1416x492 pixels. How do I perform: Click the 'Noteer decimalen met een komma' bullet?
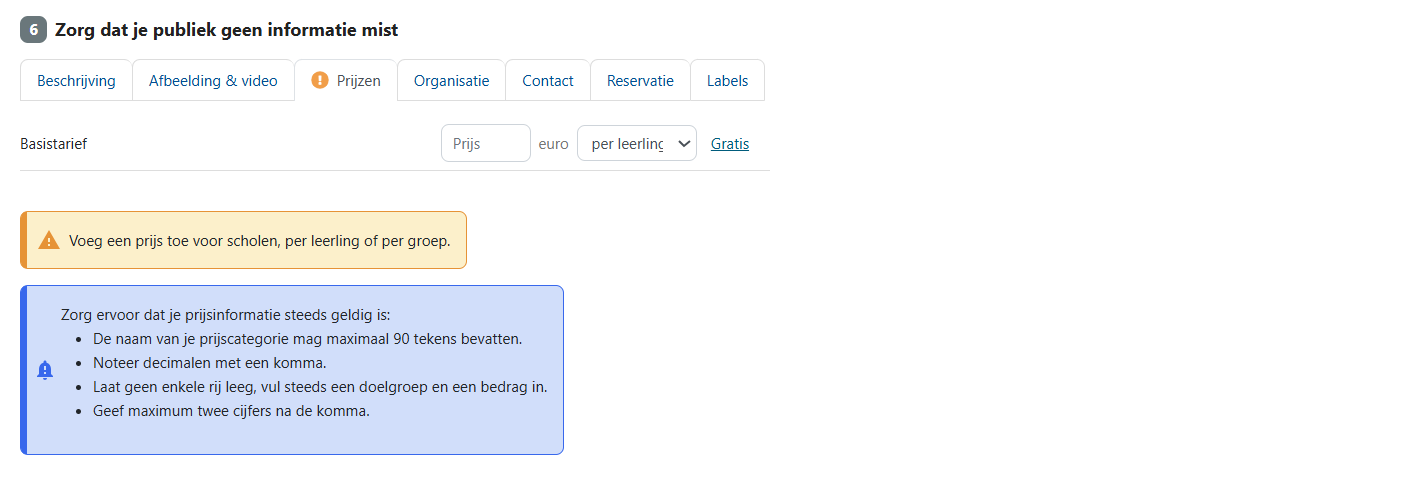pos(210,362)
